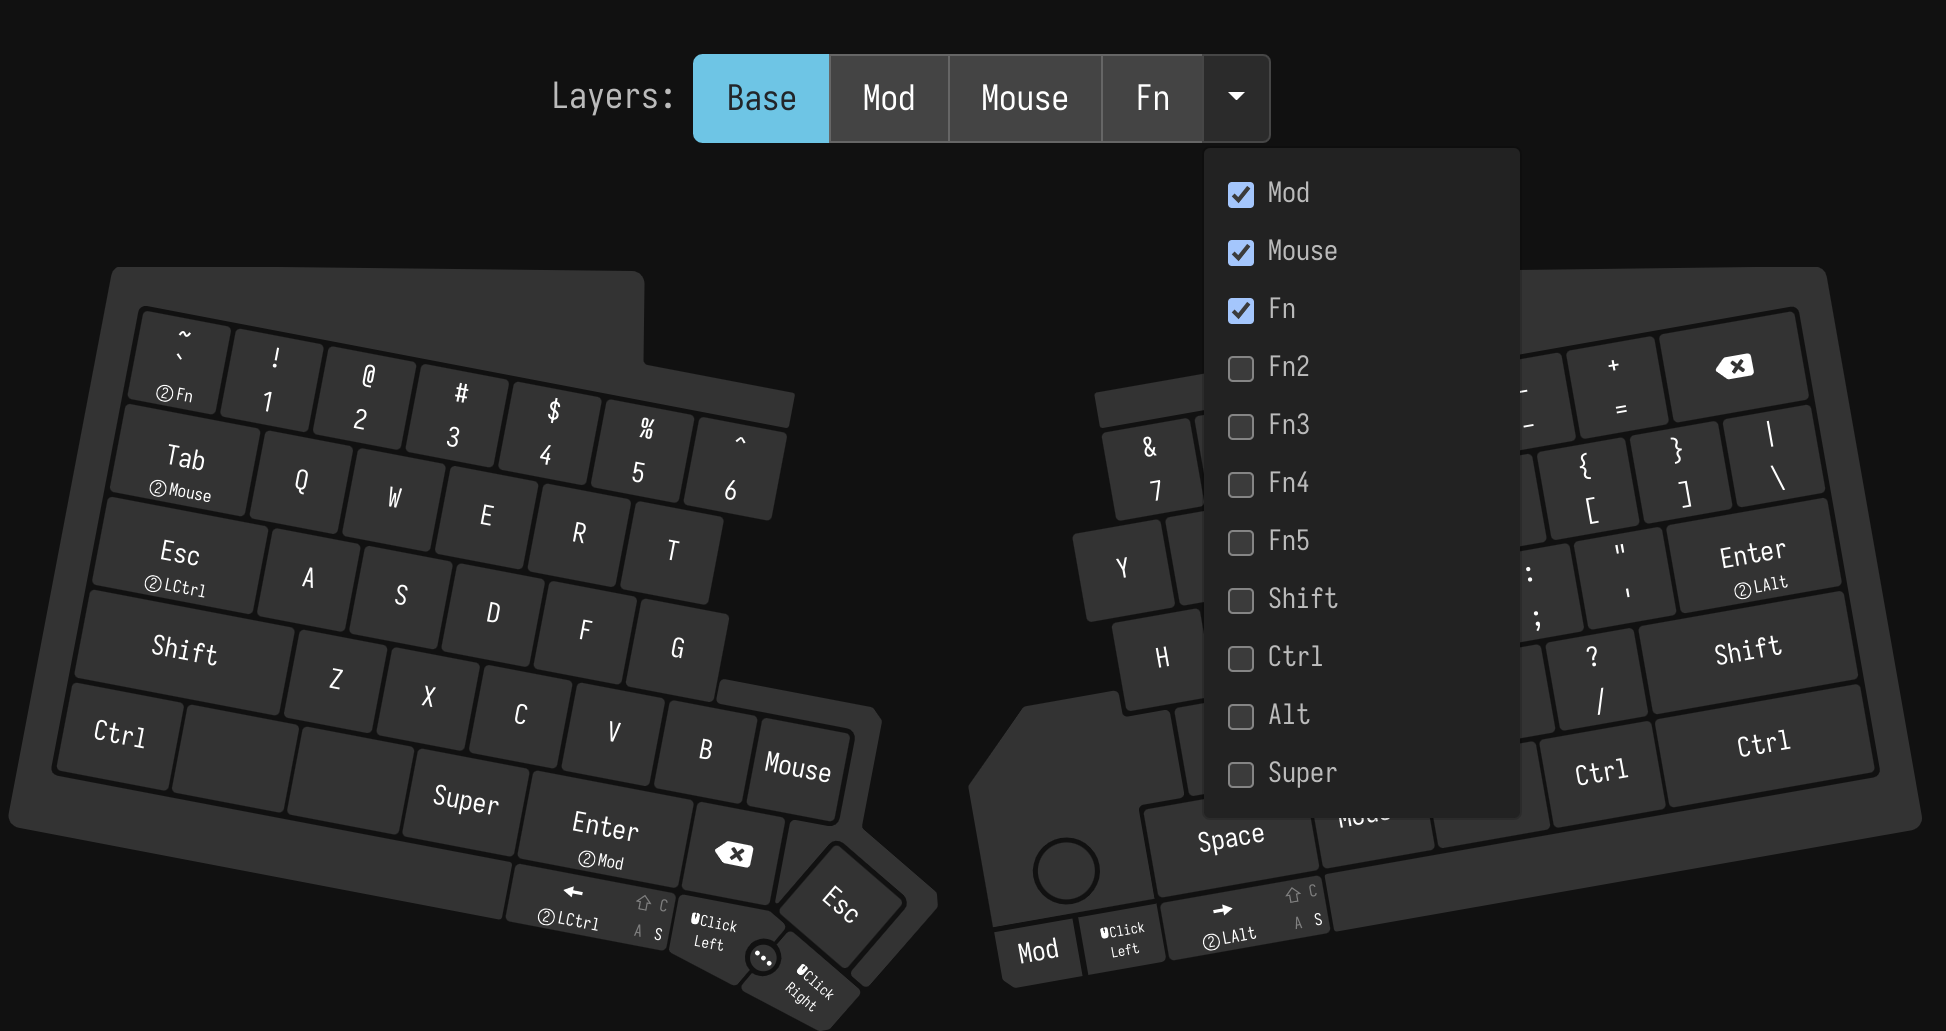The height and width of the screenshot is (1031, 1946).
Task: Uncheck the Mouse layer checkbox
Action: point(1241,252)
